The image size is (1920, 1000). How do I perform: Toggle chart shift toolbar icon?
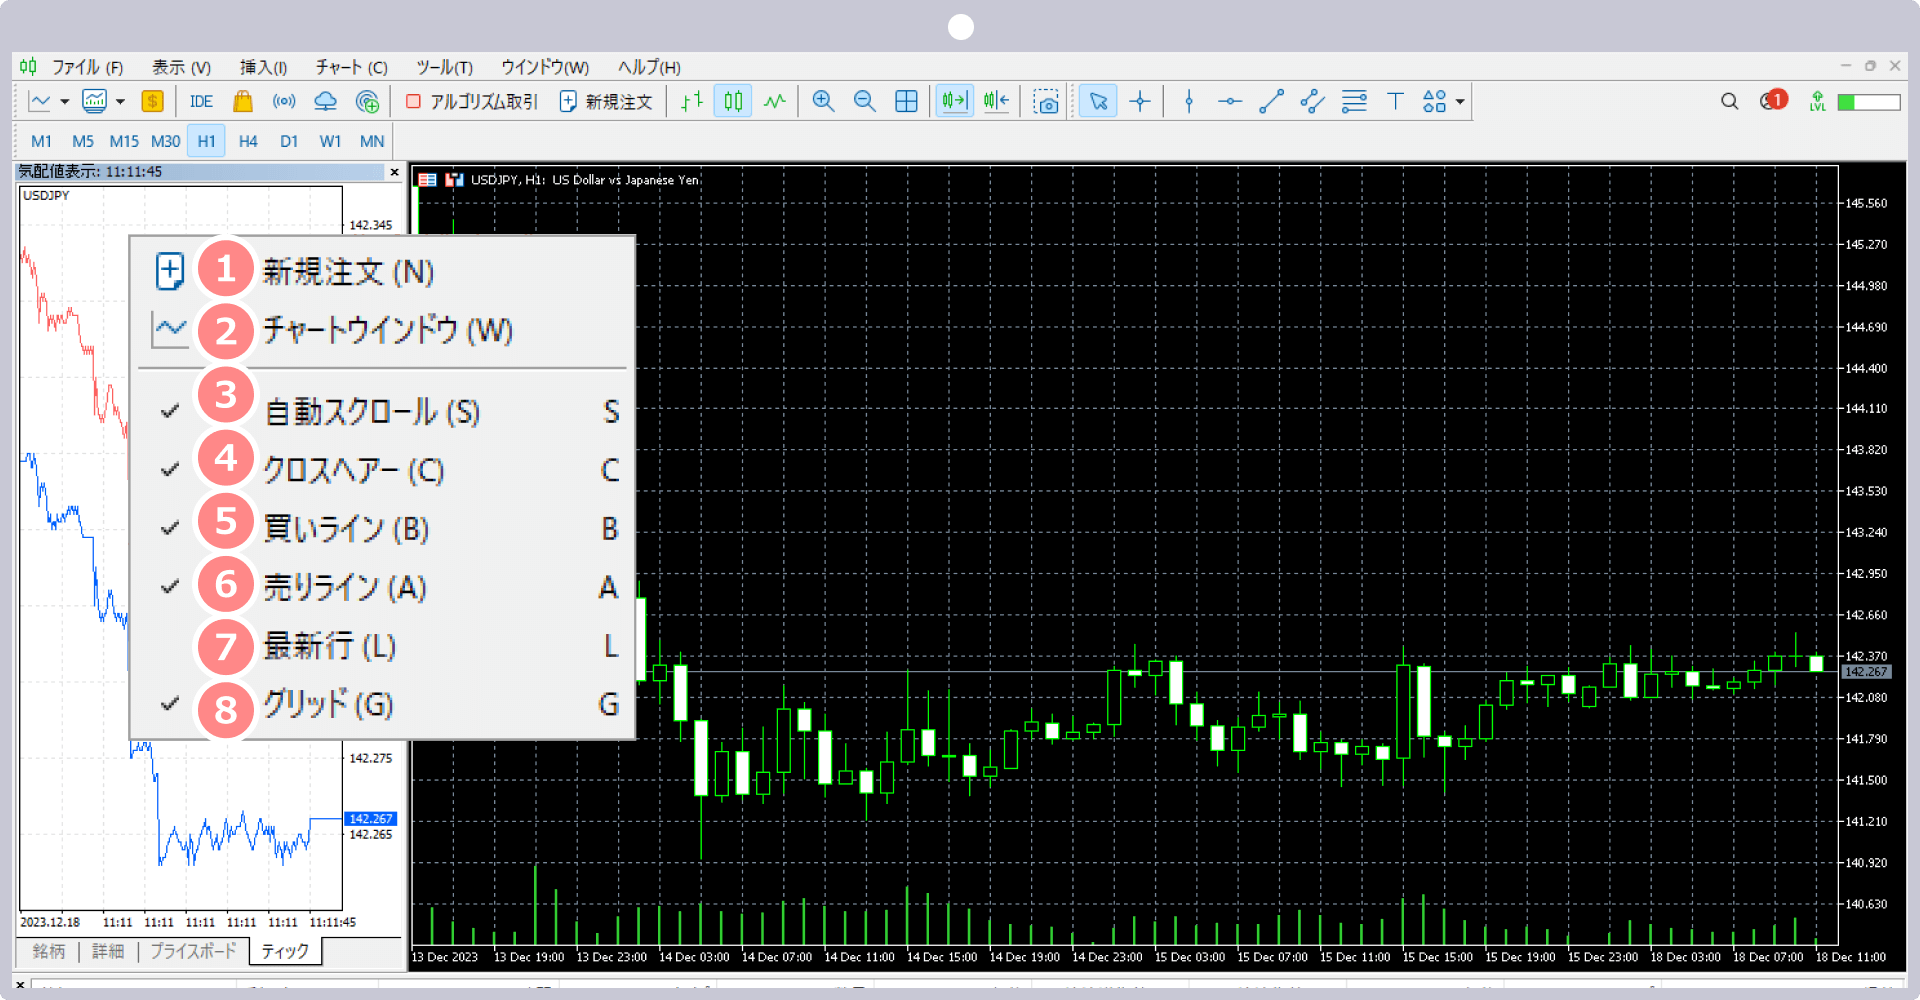tap(996, 101)
